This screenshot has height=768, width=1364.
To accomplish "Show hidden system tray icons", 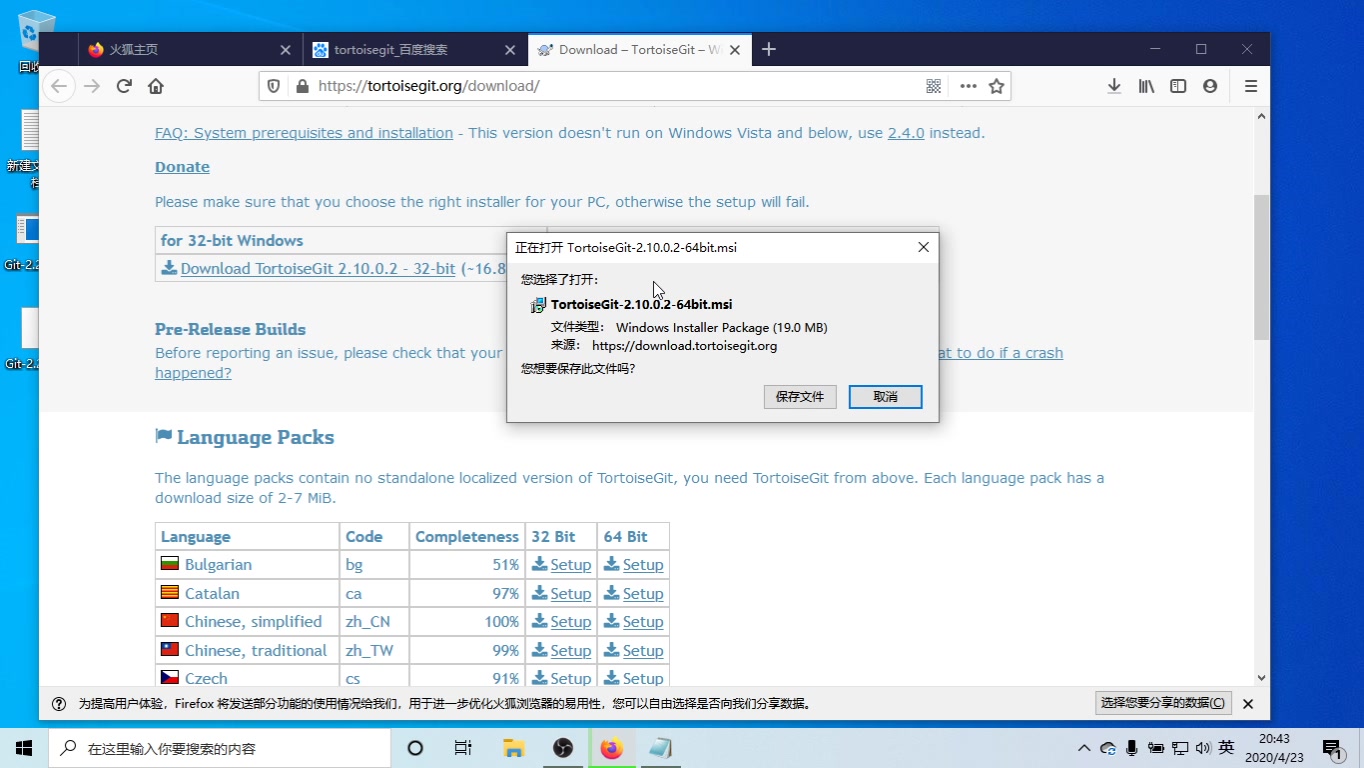I will (1084, 748).
